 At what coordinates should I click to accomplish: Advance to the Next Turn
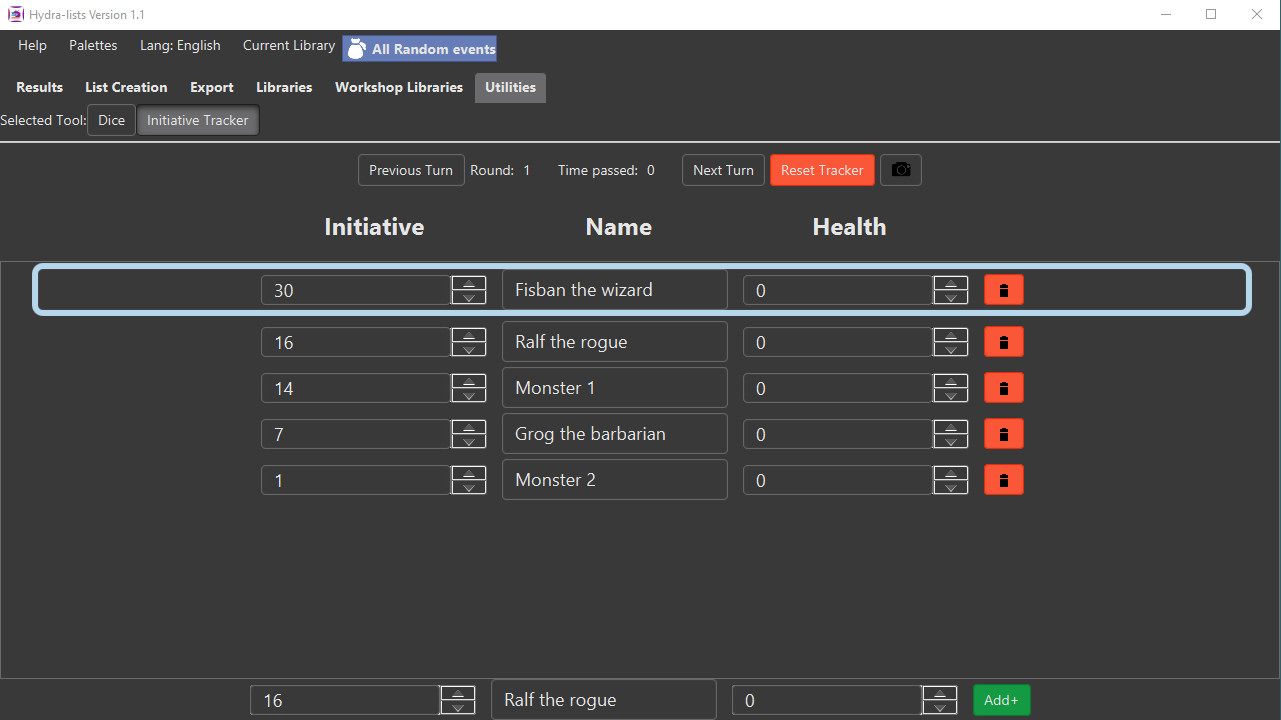pyautogui.click(x=722, y=170)
